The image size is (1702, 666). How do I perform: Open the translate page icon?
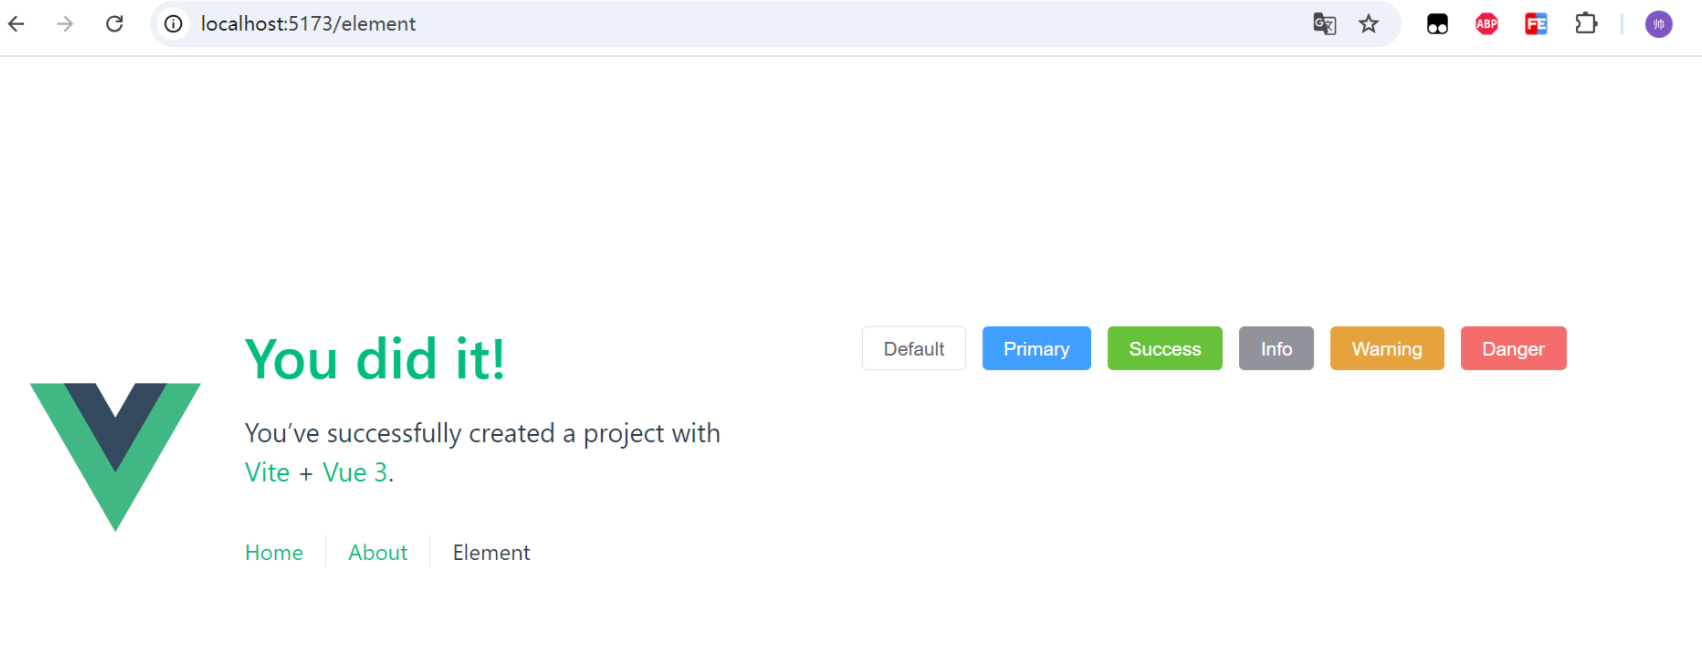point(1324,24)
